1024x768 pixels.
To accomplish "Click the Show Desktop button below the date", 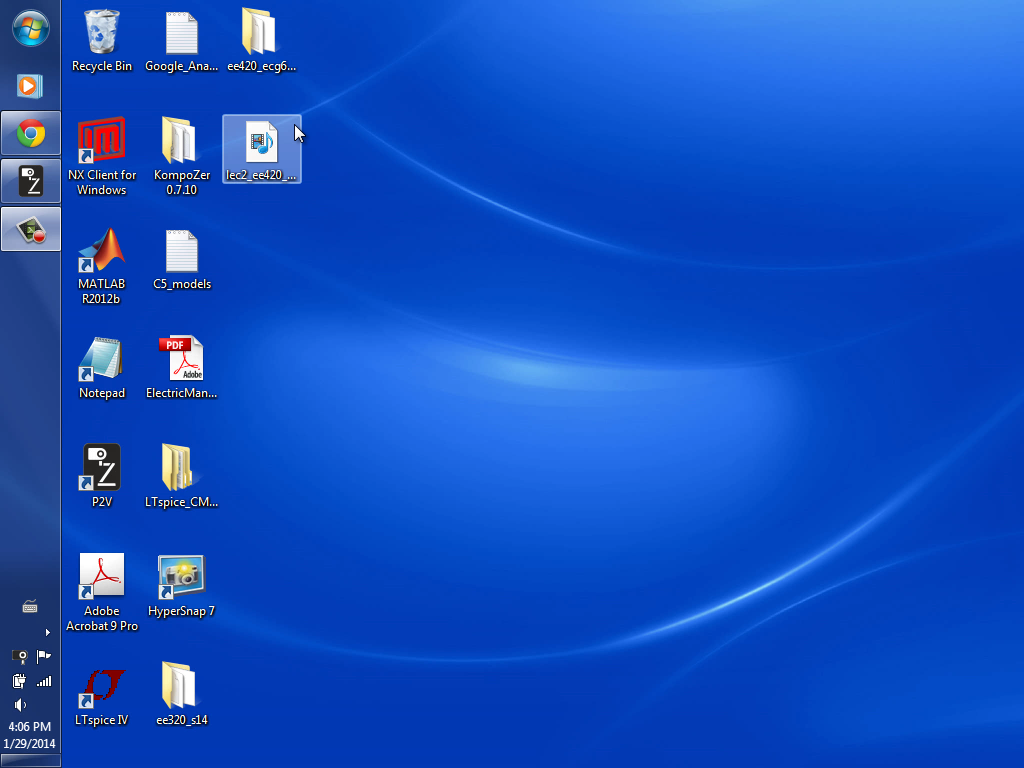I will (x=31, y=761).
